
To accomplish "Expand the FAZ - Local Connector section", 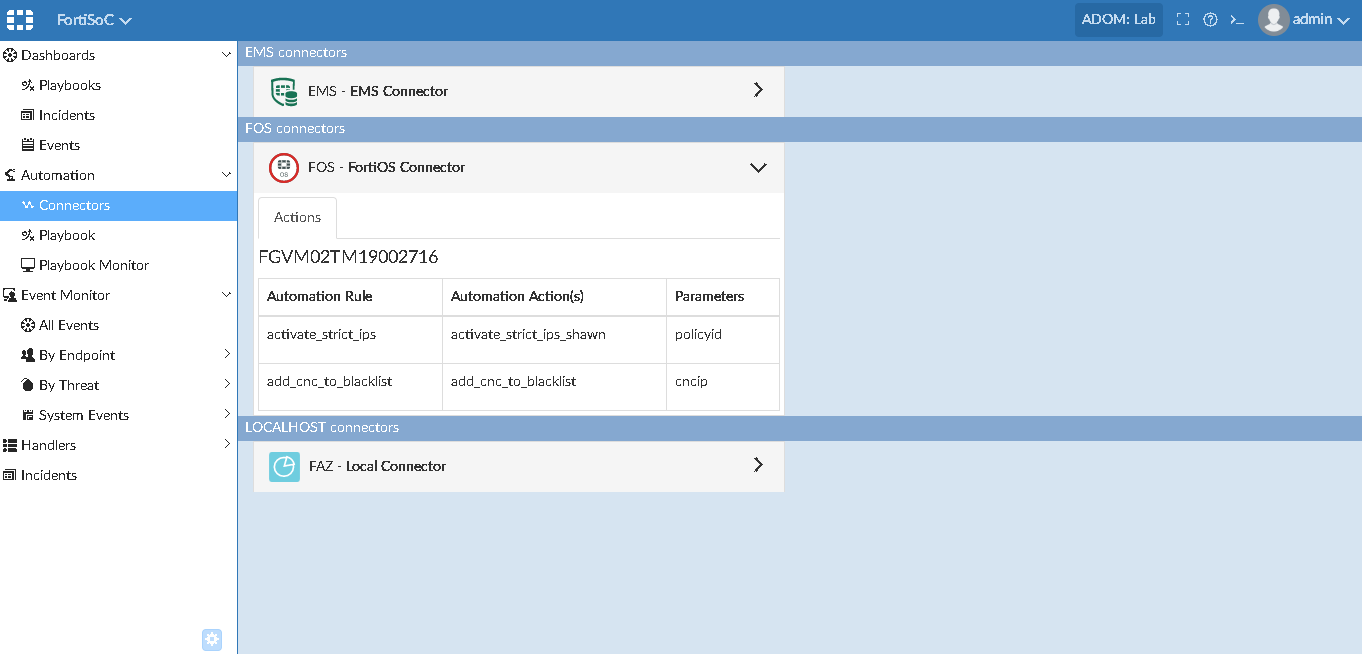I will coord(758,466).
